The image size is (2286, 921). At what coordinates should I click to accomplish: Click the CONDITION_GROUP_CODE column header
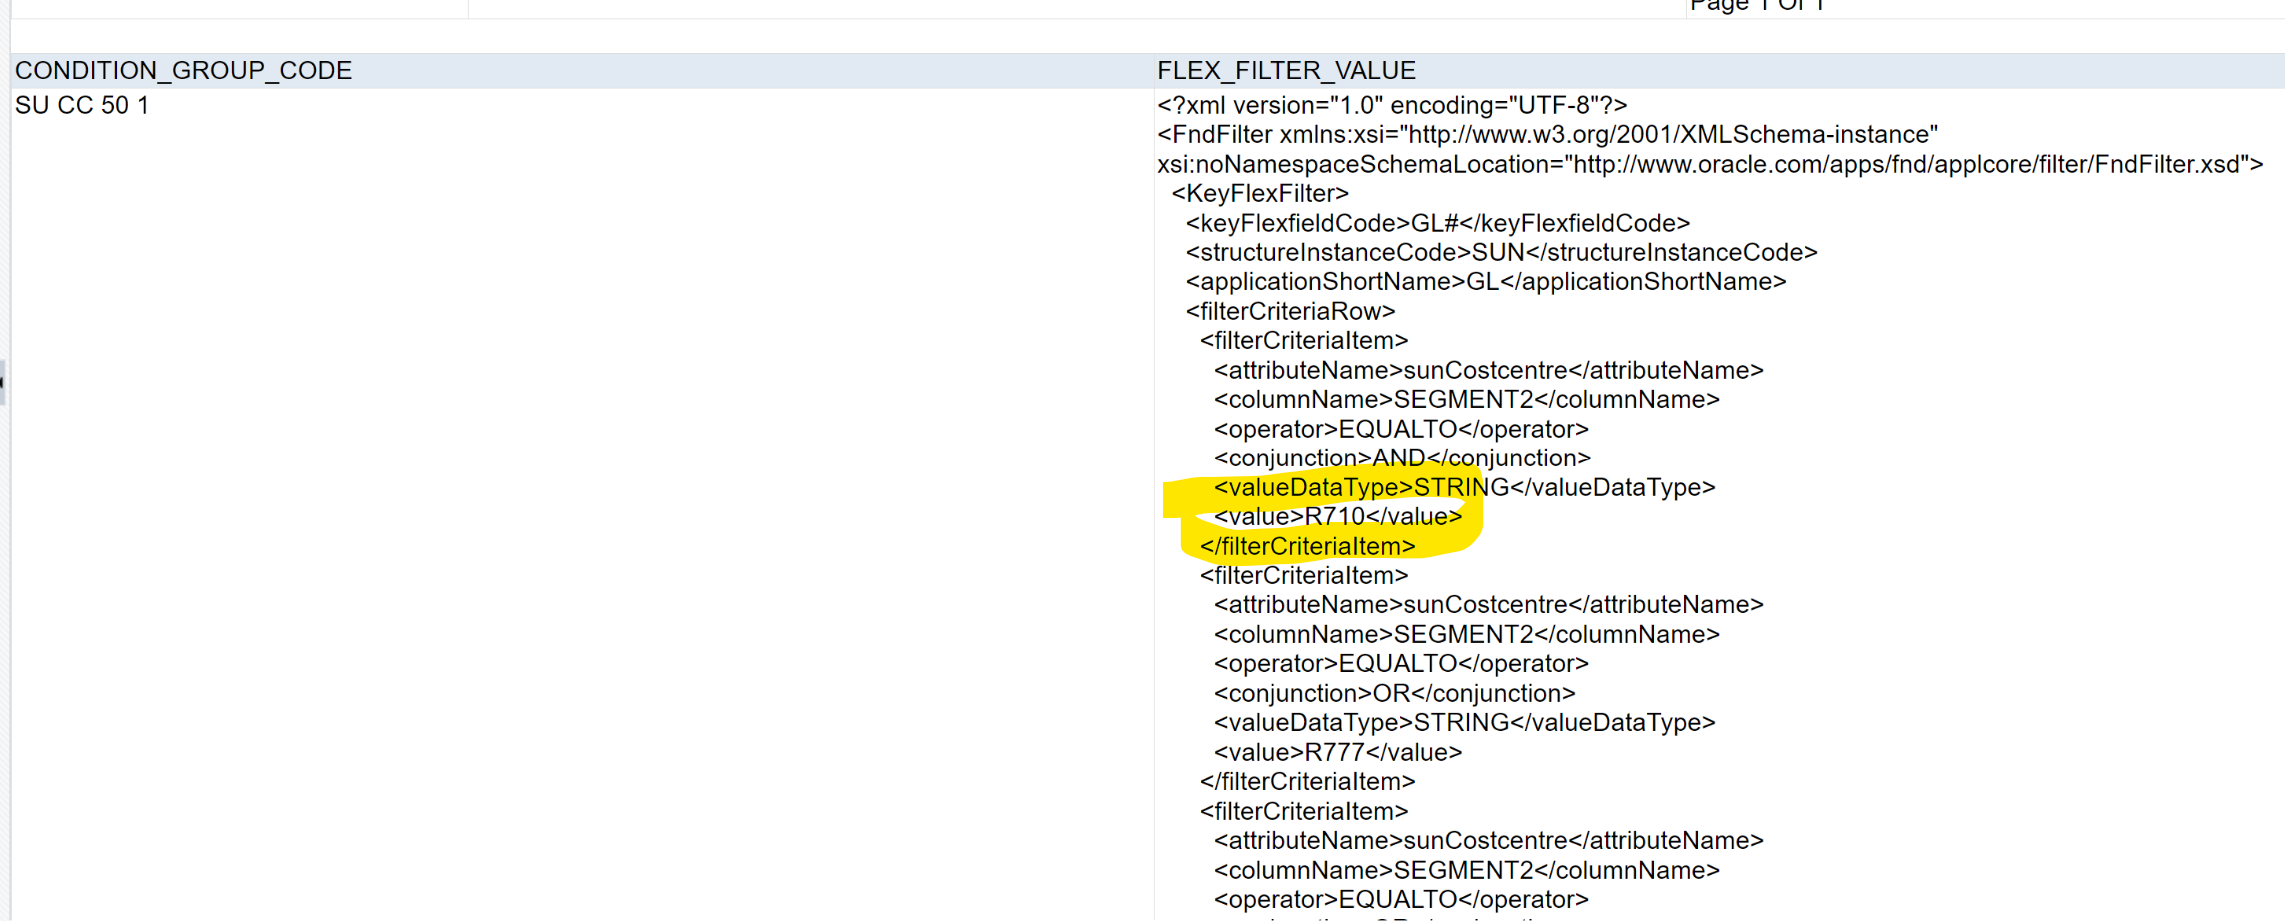pos(183,70)
